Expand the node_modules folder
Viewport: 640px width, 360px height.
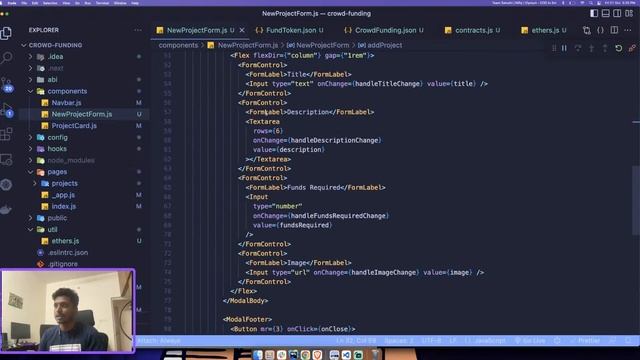click(71, 160)
